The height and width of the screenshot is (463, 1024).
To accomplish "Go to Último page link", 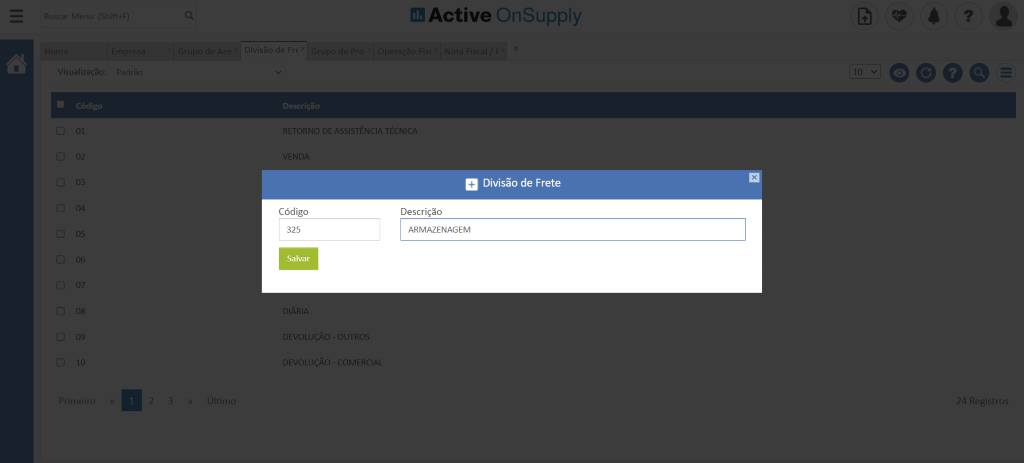I will click(x=221, y=401).
